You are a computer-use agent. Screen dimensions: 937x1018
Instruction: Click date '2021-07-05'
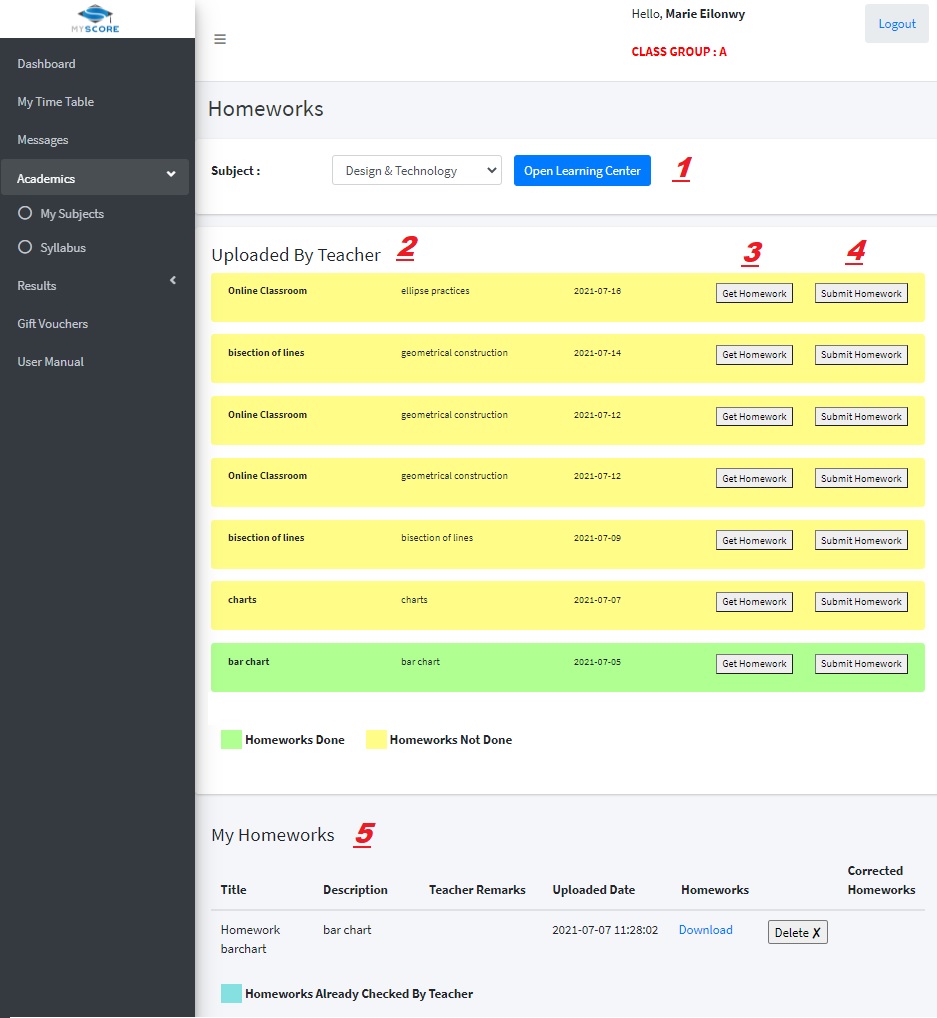click(x=597, y=662)
